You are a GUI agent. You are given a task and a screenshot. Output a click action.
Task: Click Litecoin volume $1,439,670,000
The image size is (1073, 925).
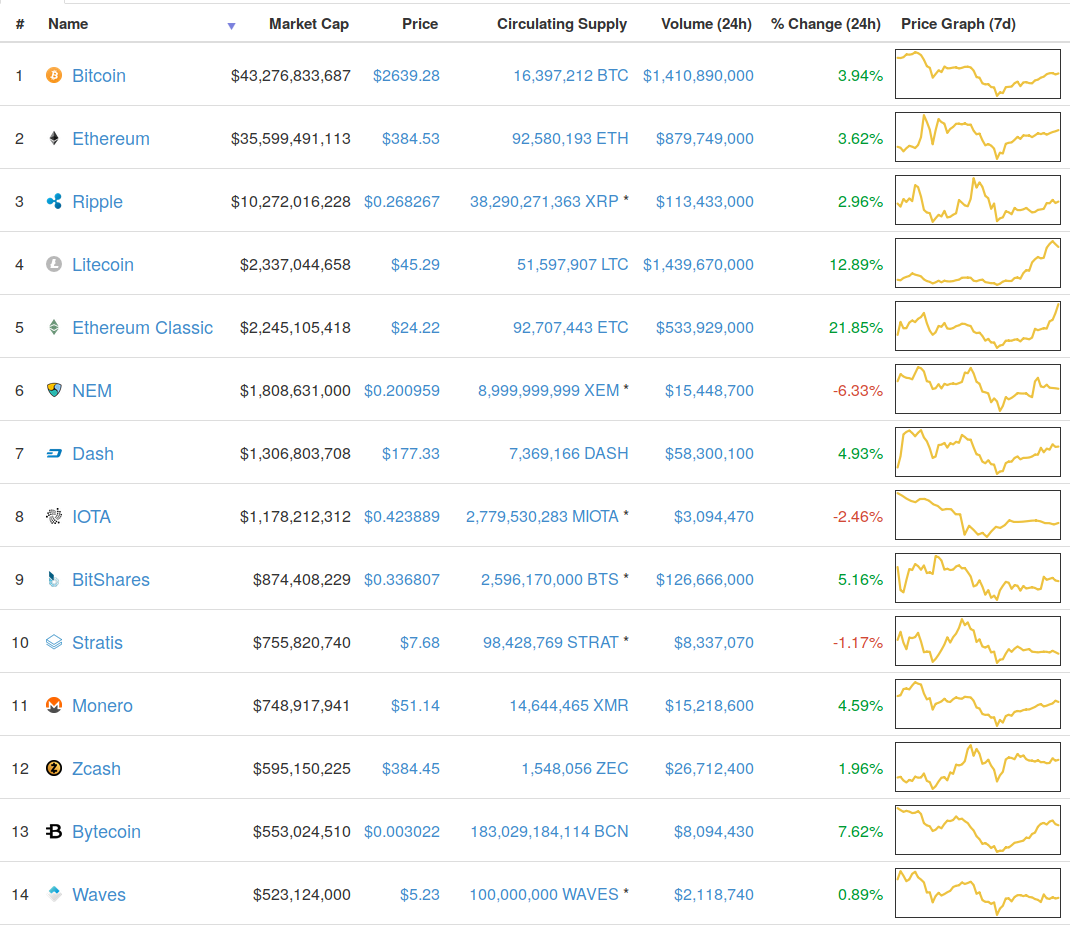pyautogui.click(x=698, y=264)
